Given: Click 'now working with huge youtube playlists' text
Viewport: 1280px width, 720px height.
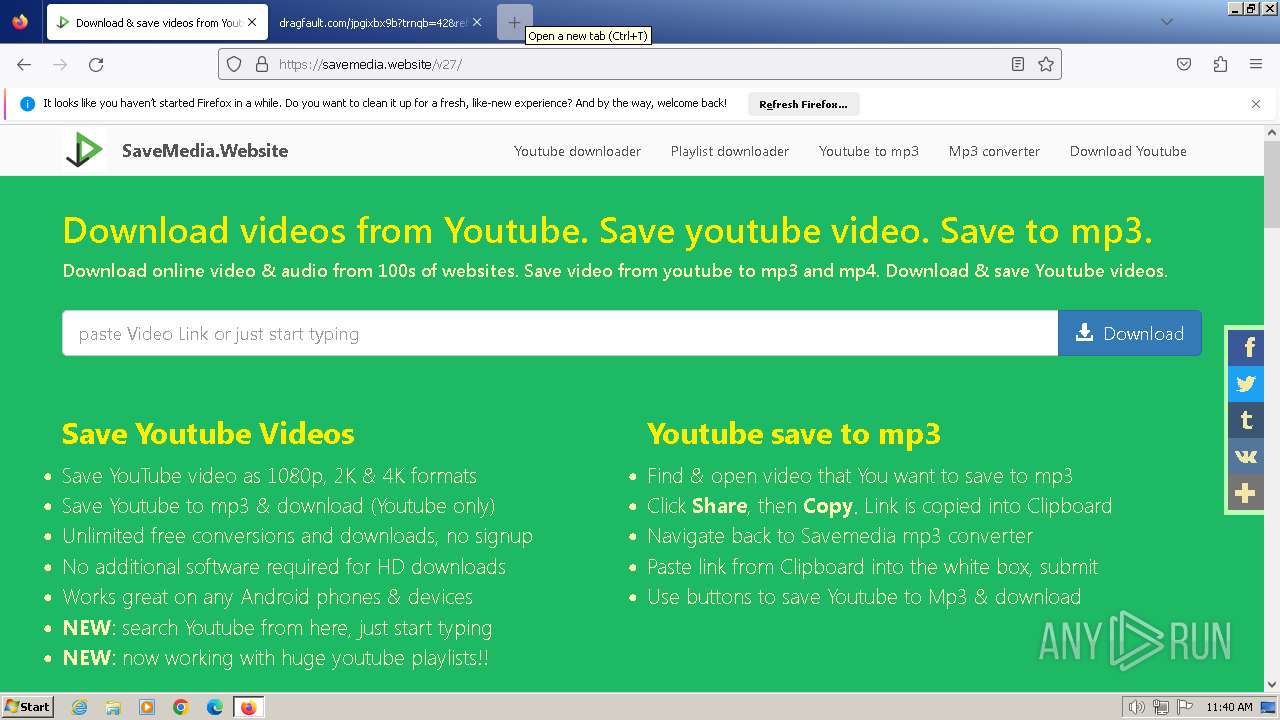Looking at the screenshot, I should (305, 658).
